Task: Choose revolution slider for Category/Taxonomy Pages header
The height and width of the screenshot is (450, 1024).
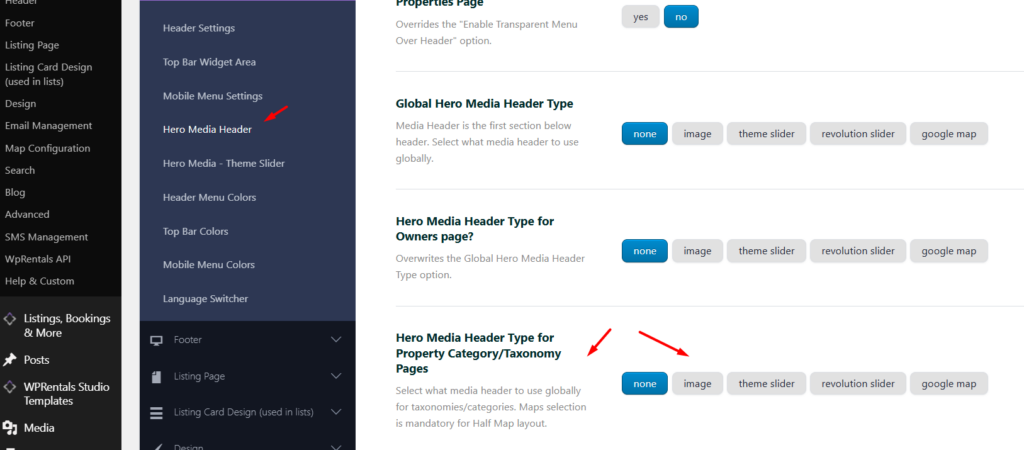Action: (858, 383)
